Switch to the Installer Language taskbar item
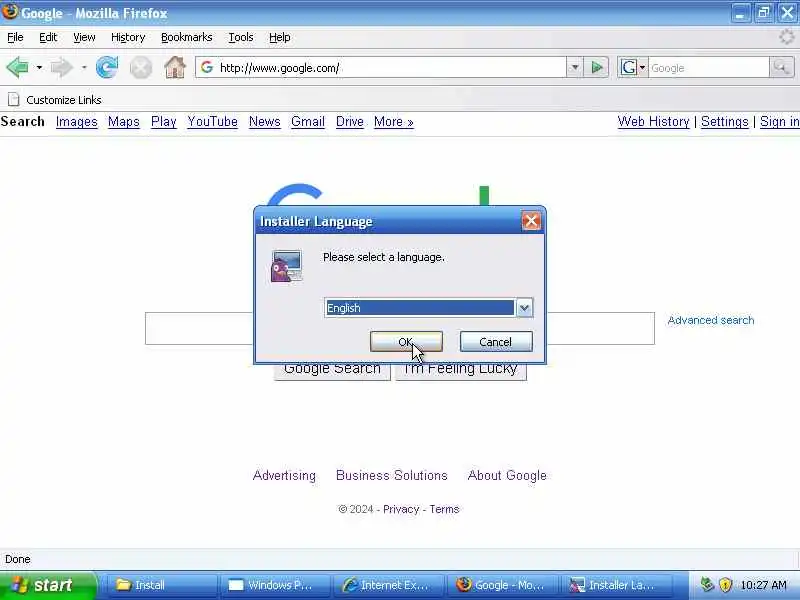 [616, 585]
